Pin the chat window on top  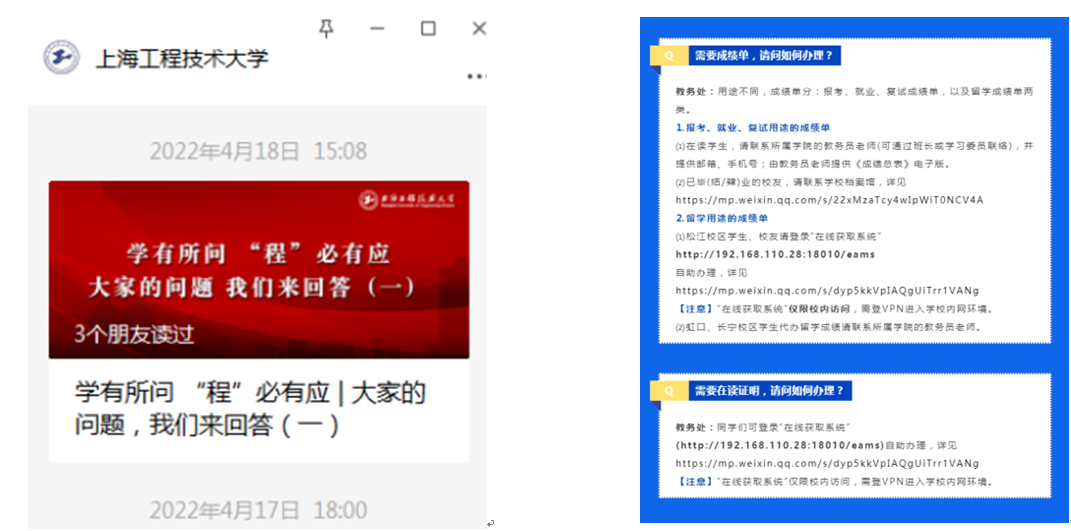(326, 28)
